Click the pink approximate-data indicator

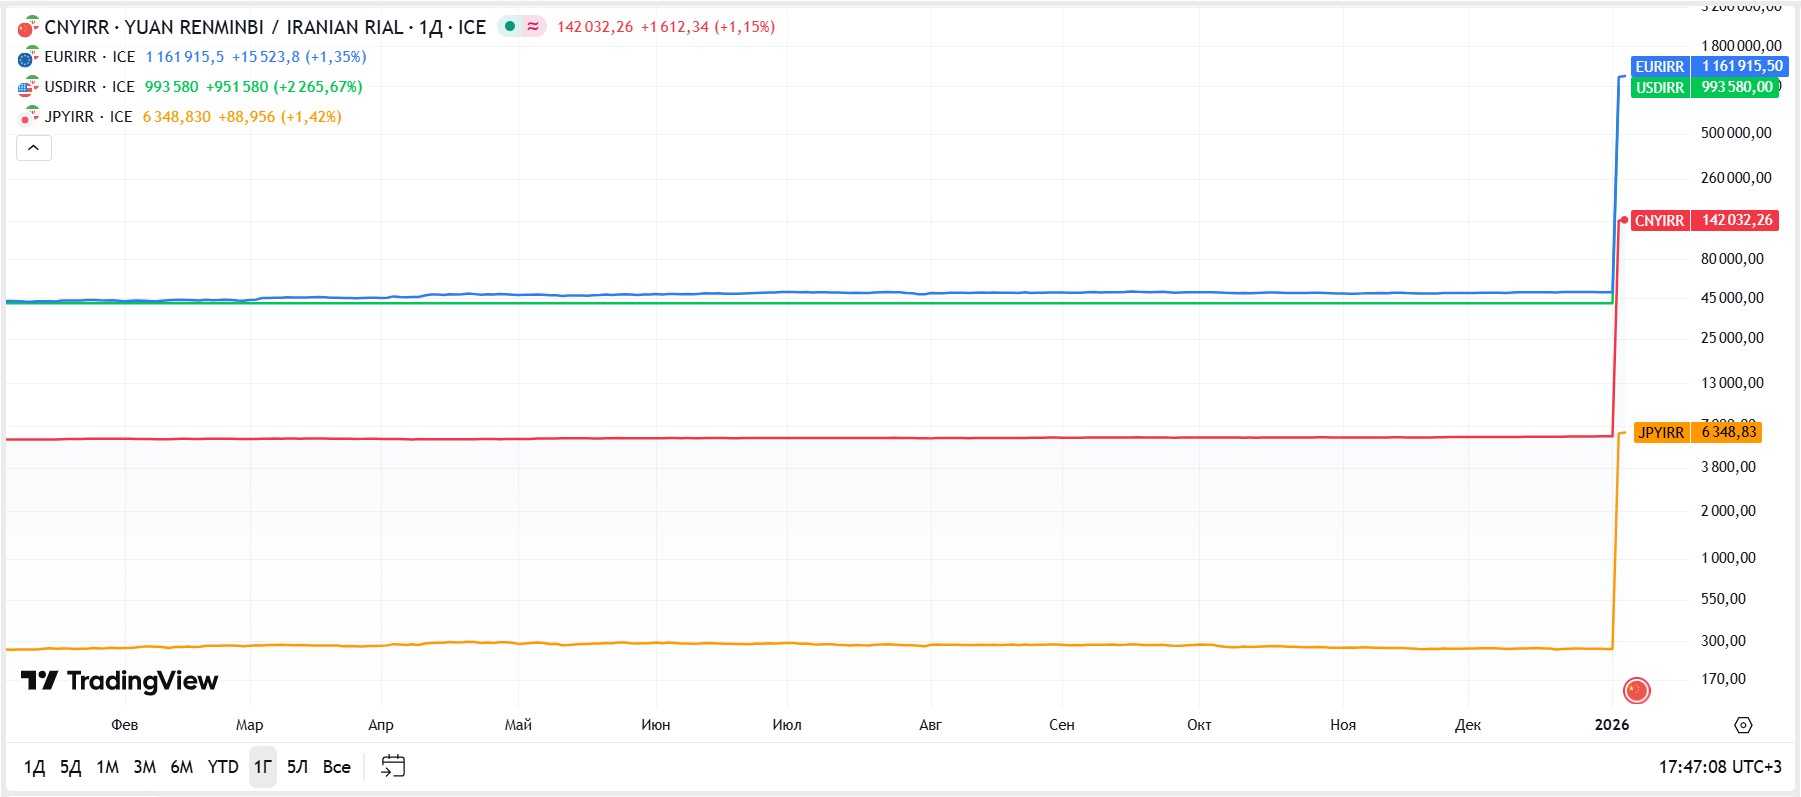tap(534, 27)
